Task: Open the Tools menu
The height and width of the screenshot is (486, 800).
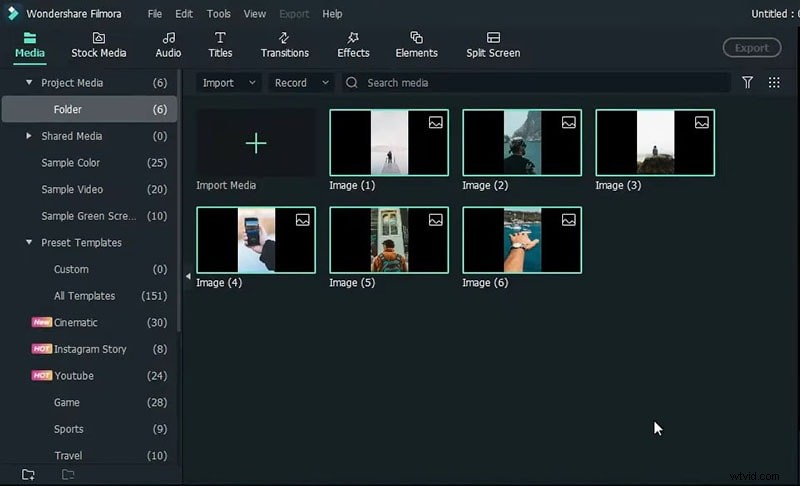Action: 218,14
